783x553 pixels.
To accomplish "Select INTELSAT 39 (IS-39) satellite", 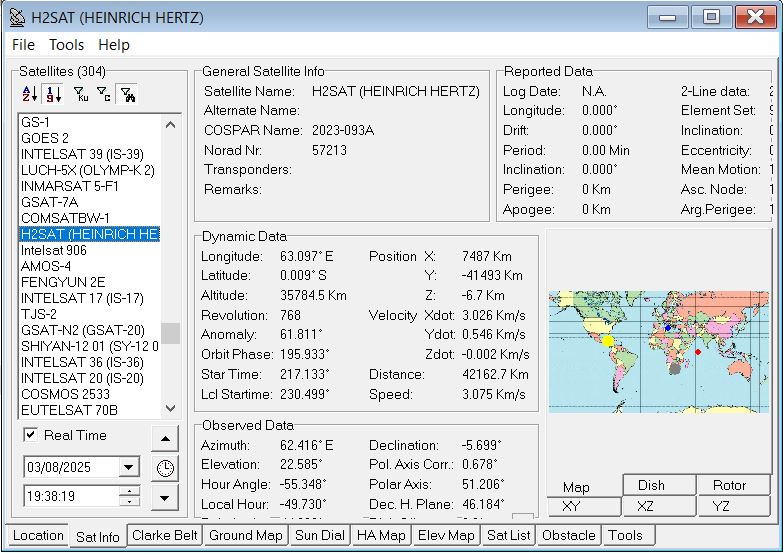I will click(90, 154).
